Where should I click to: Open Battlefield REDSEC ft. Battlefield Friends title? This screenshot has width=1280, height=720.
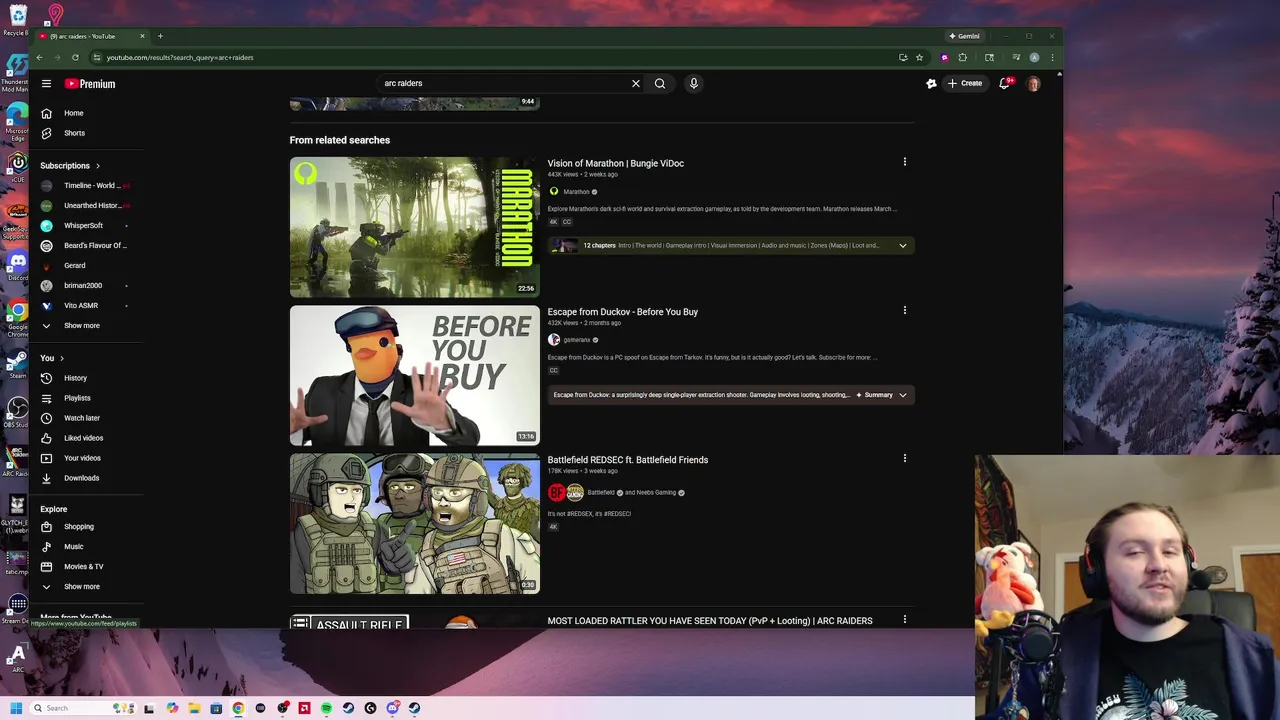point(627,460)
